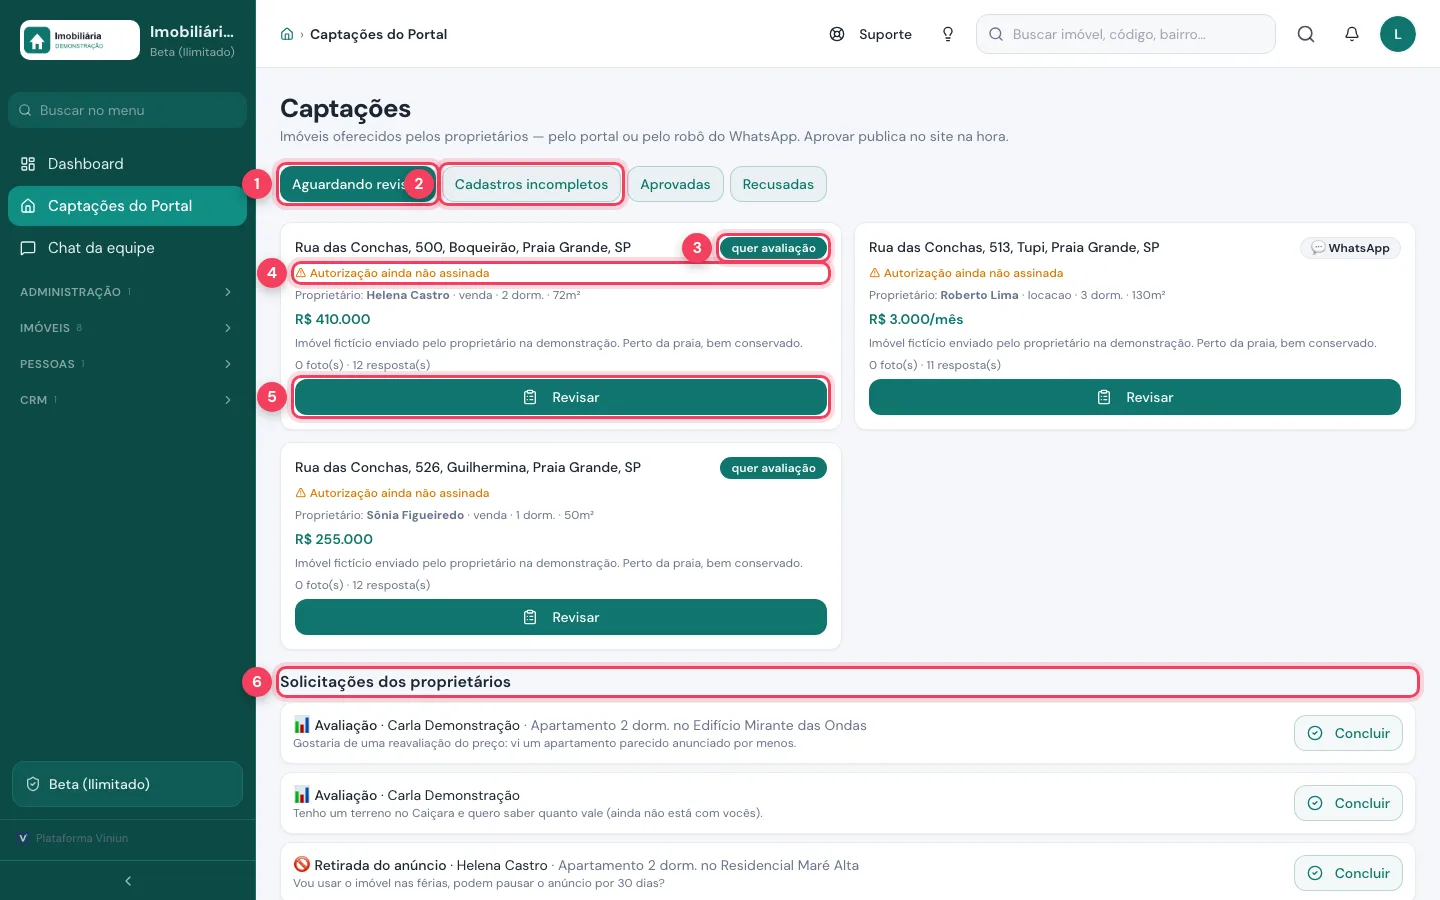
Task: Select Captações do Portal sidebar item
Action: [128, 206]
